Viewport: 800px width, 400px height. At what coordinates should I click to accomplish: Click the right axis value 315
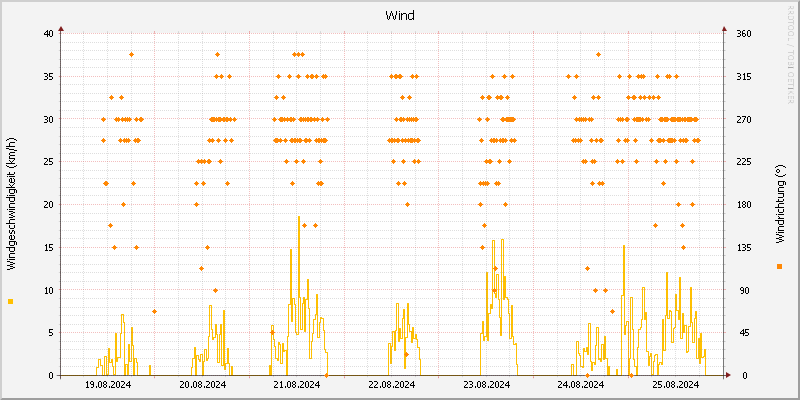744,77
